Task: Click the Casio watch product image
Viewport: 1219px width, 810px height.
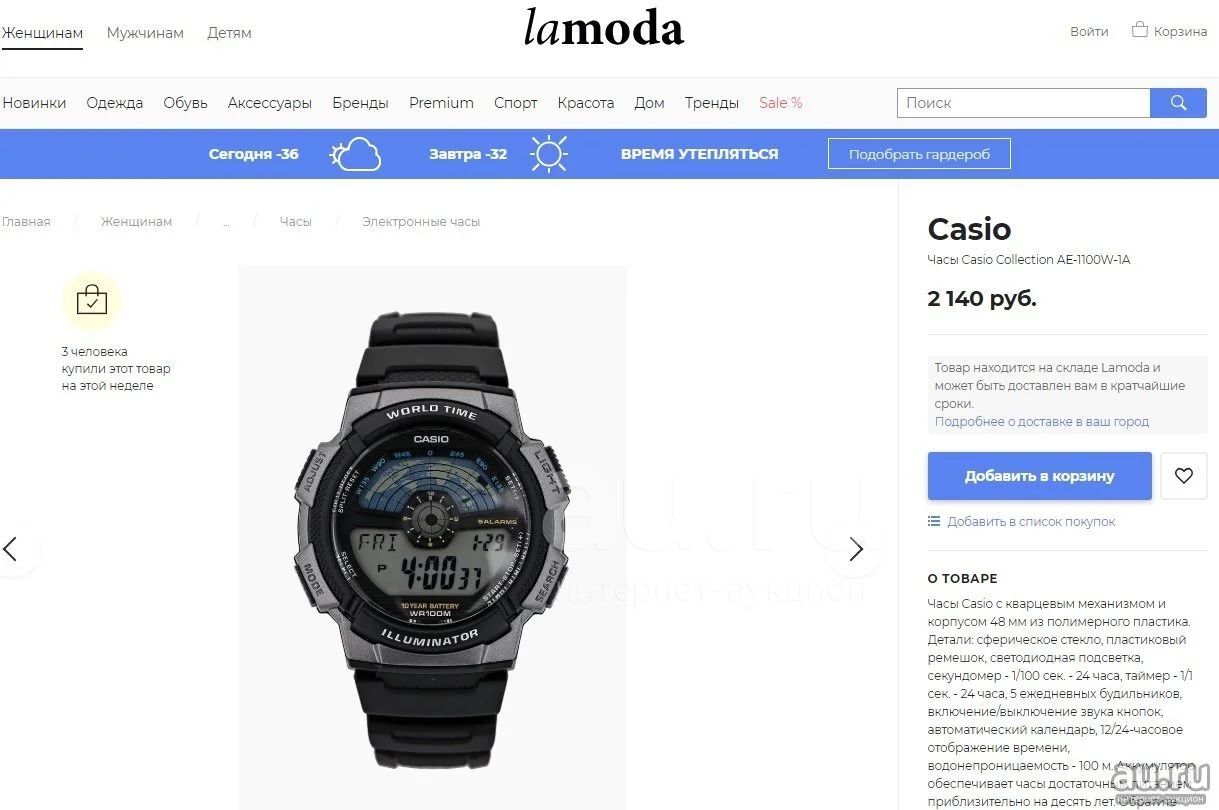Action: pos(432,537)
